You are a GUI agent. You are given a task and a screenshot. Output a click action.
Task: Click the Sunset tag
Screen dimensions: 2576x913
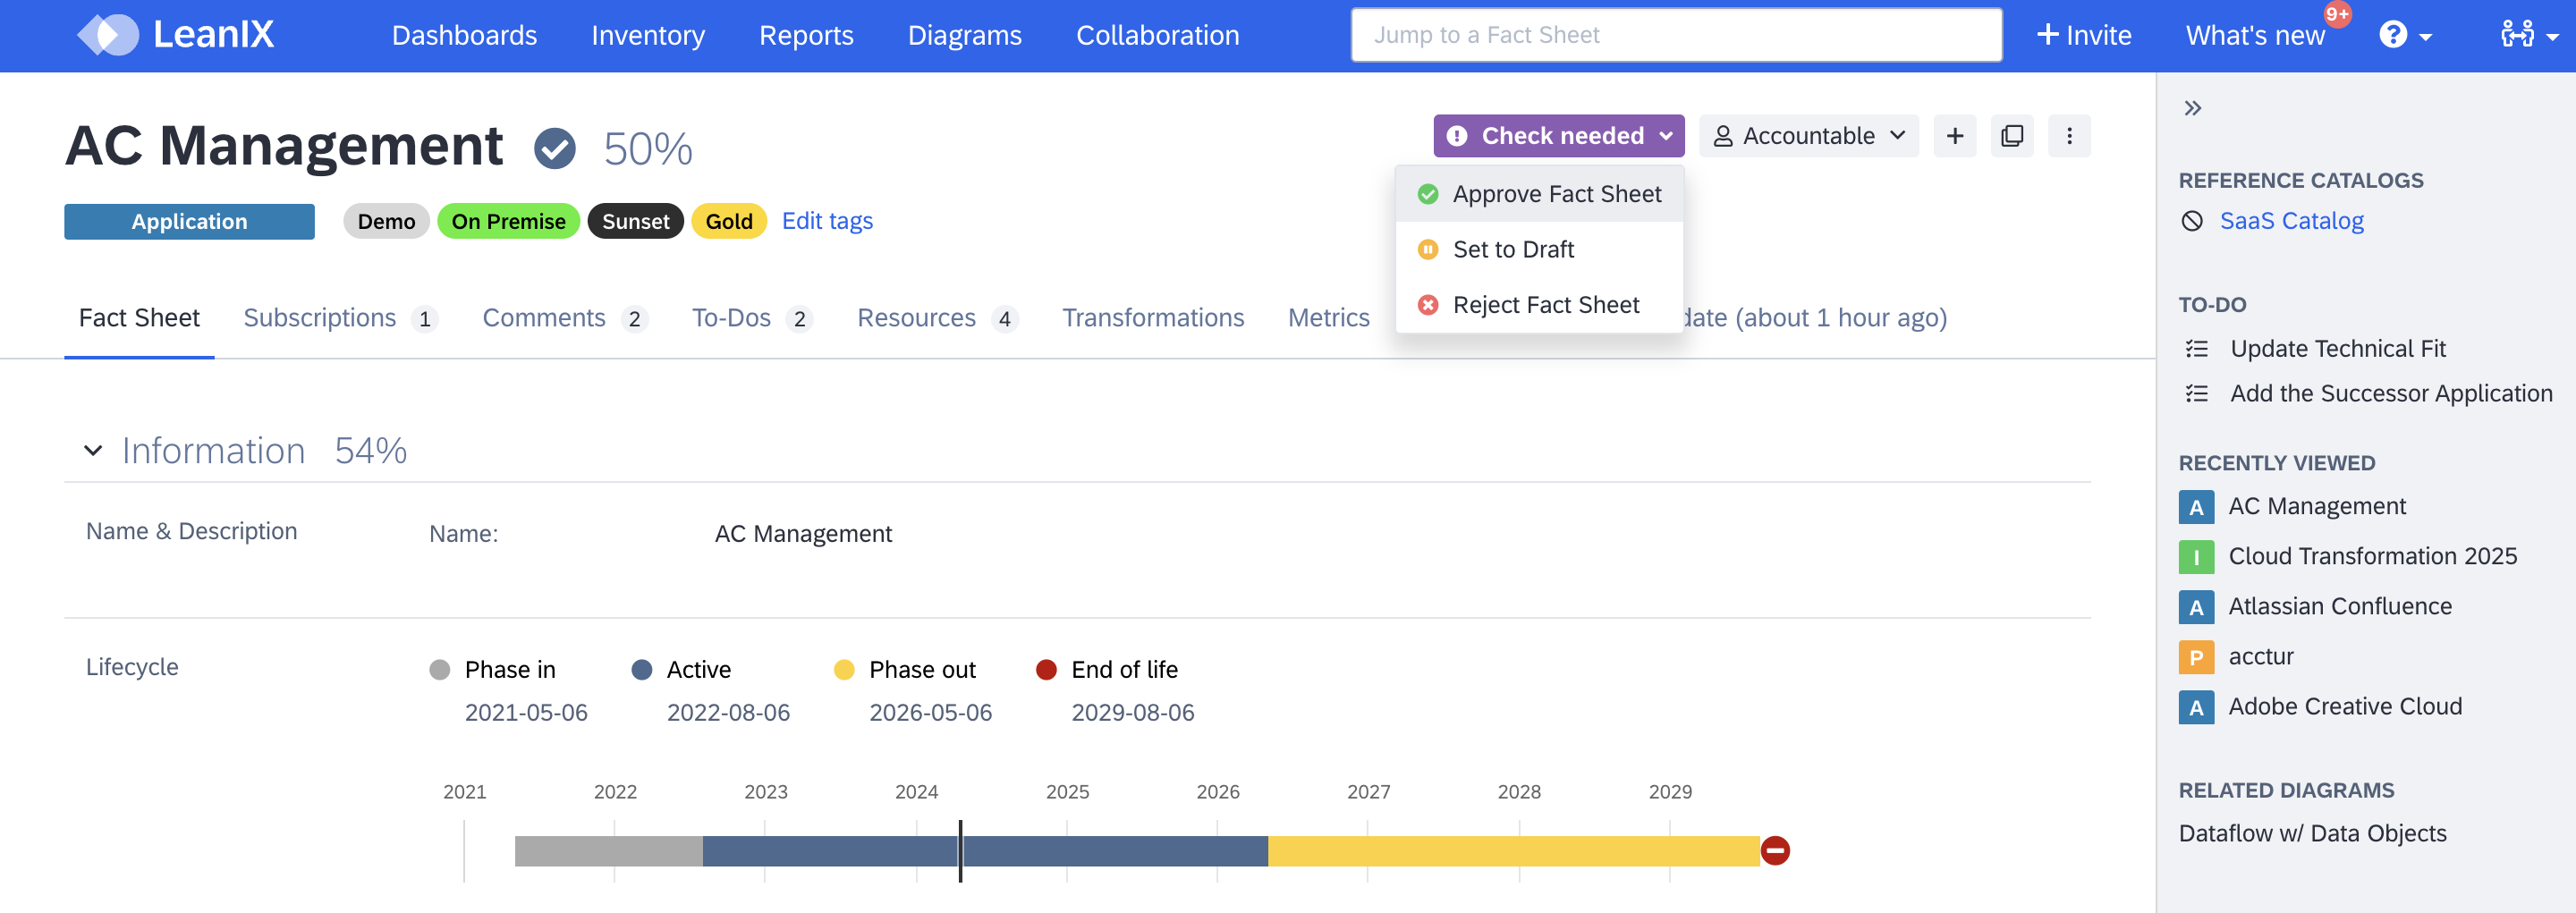click(635, 221)
